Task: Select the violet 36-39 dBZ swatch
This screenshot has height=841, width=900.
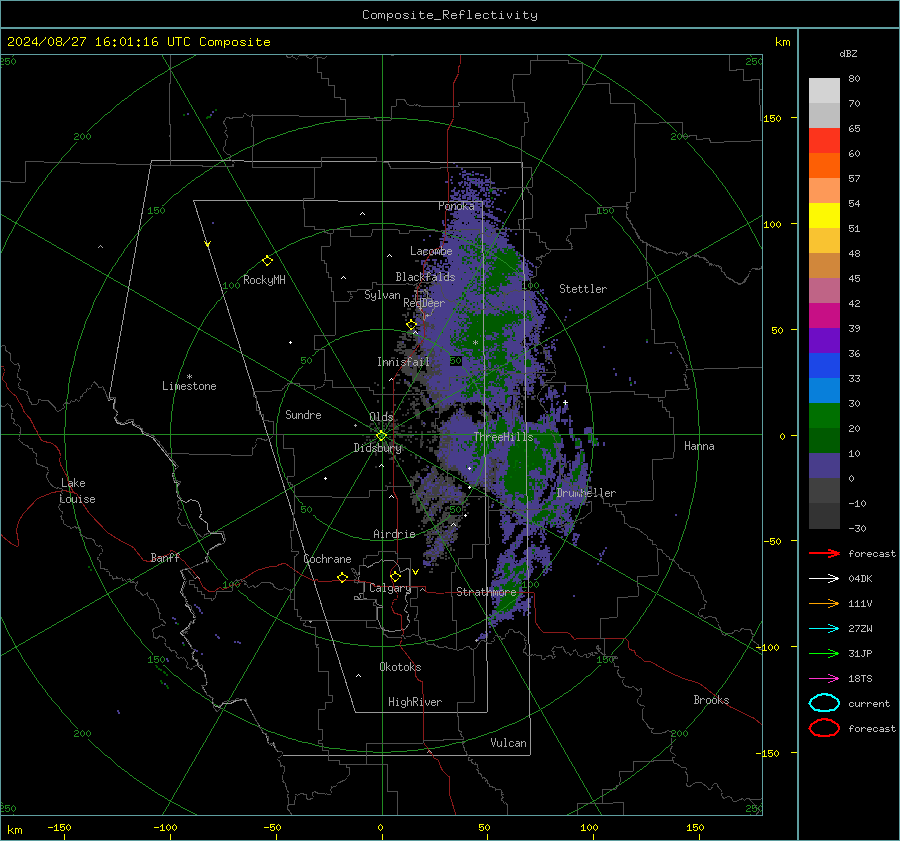Action: [x=824, y=341]
